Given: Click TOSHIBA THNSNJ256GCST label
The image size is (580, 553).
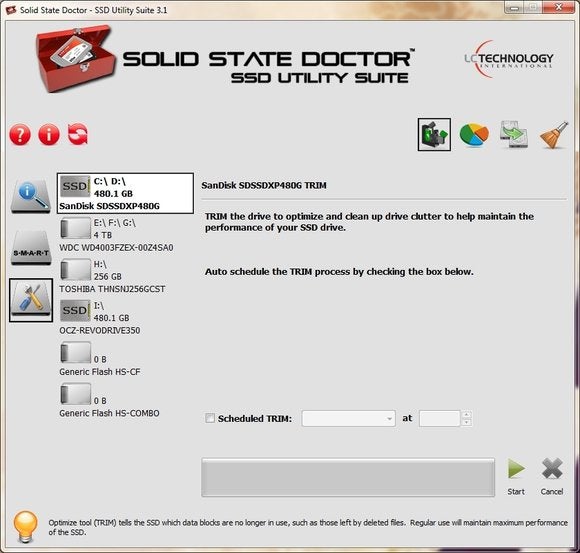Looking at the screenshot, I should pyautogui.click(x=112, y=289).
